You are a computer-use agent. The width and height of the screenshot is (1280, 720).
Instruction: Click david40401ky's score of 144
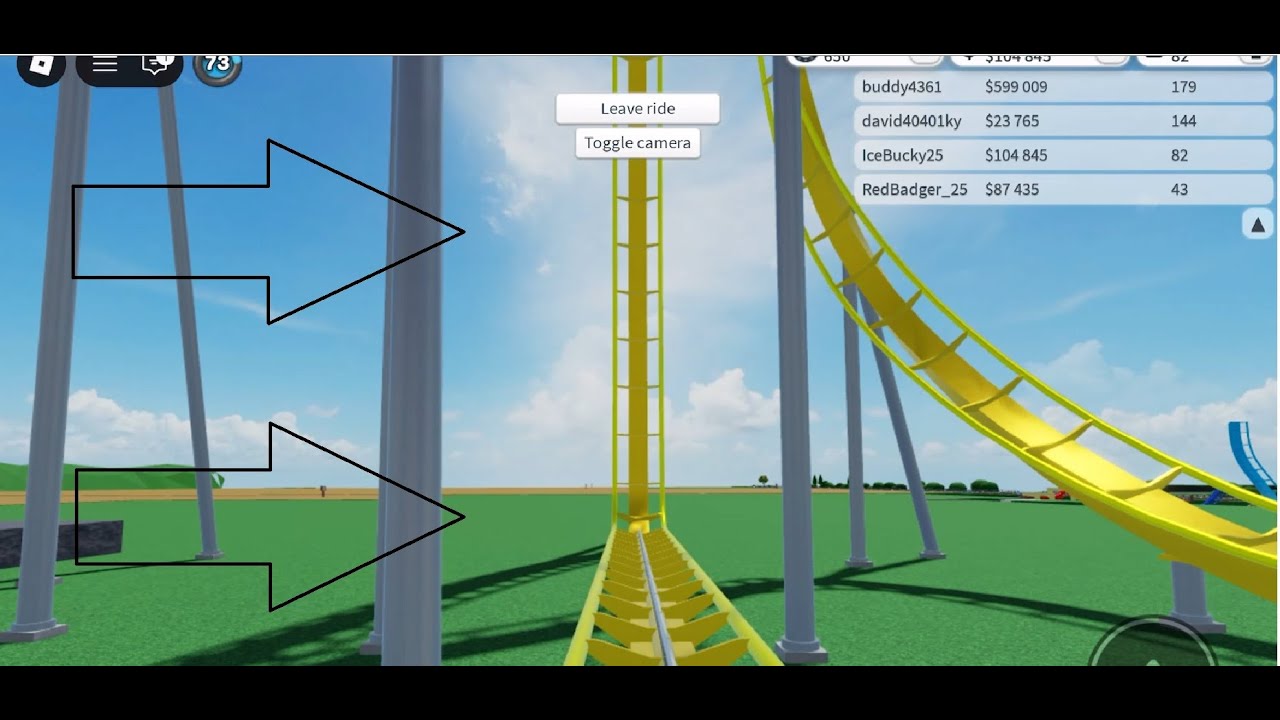click(x=1184, y=121)
